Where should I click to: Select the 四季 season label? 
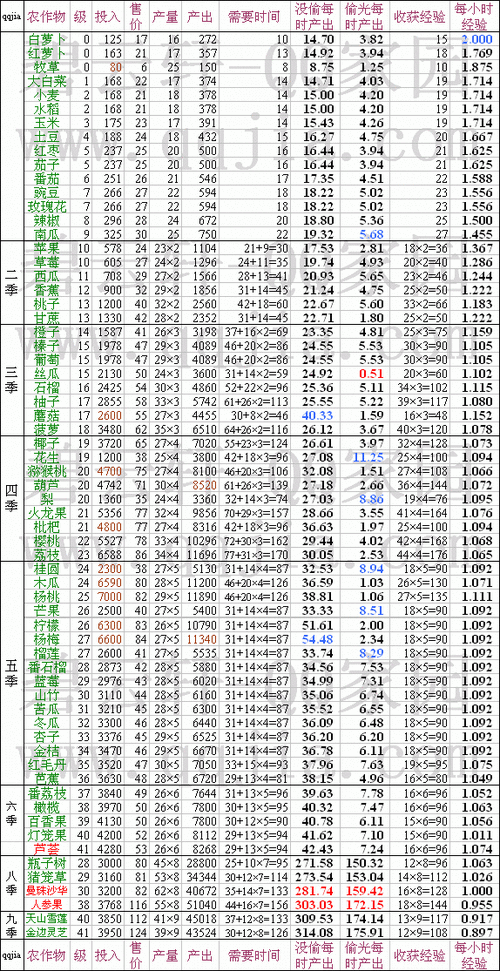12,499
